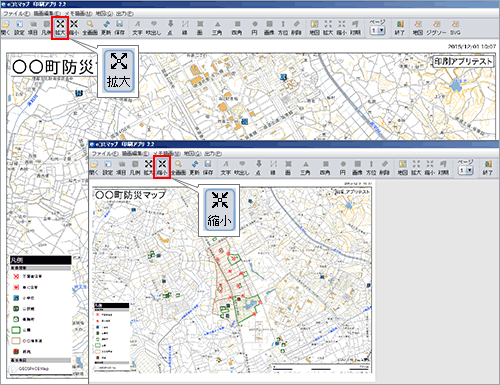Open 描画編集 menu in back window
The image size is (500, 385).
(x=47, y=14)
